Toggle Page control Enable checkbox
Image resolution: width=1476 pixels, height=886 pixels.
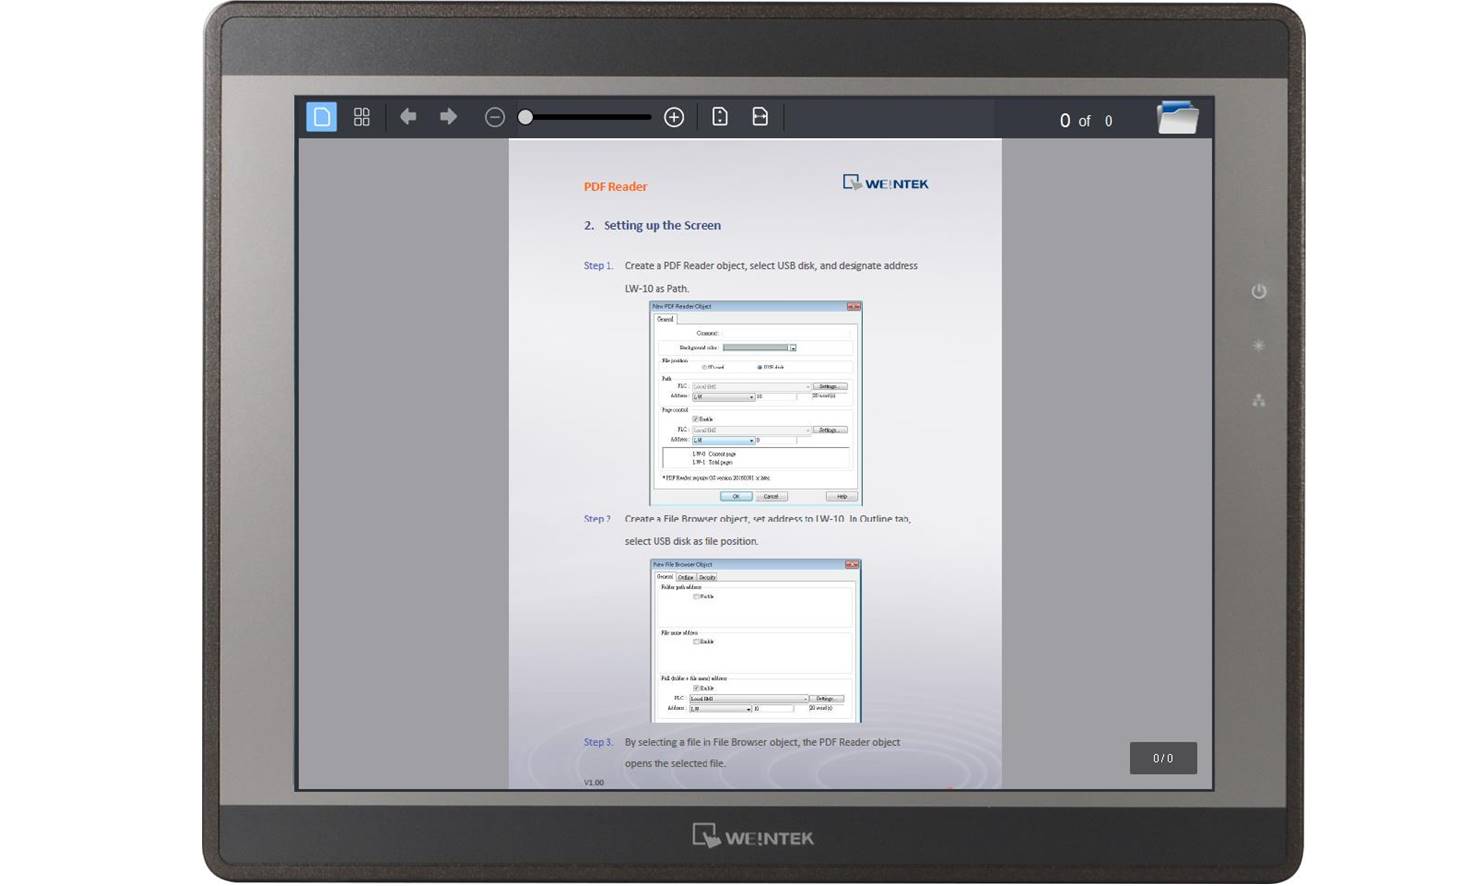tap(696, 419)
